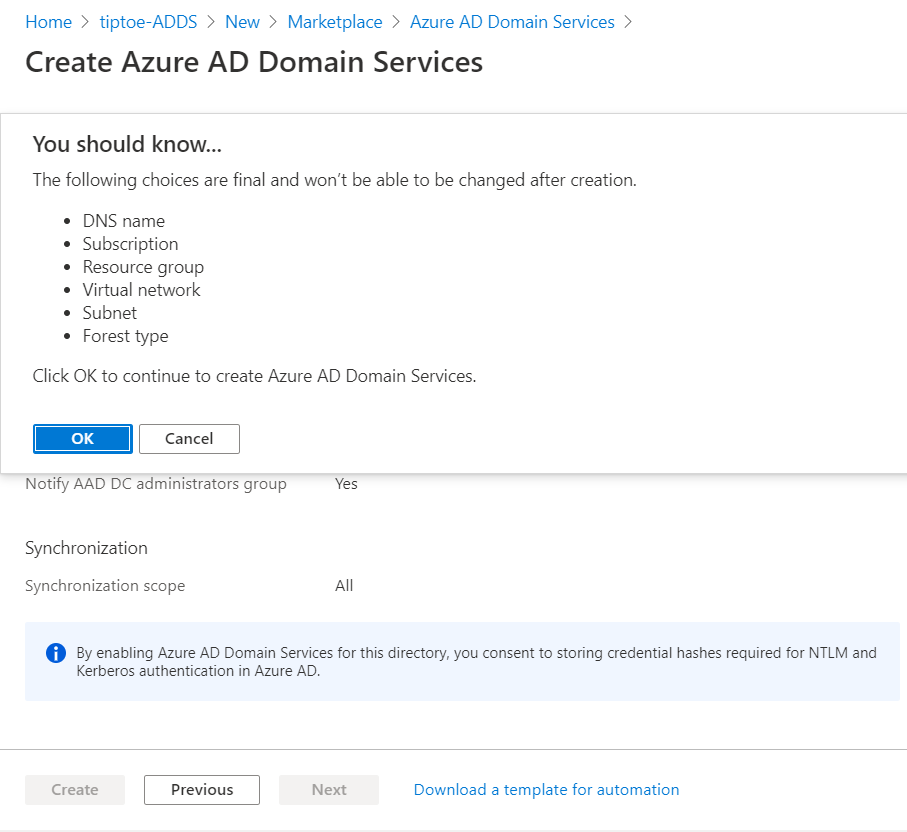
Task: Click the greyed-out Create button
Action: coord(75,790)
